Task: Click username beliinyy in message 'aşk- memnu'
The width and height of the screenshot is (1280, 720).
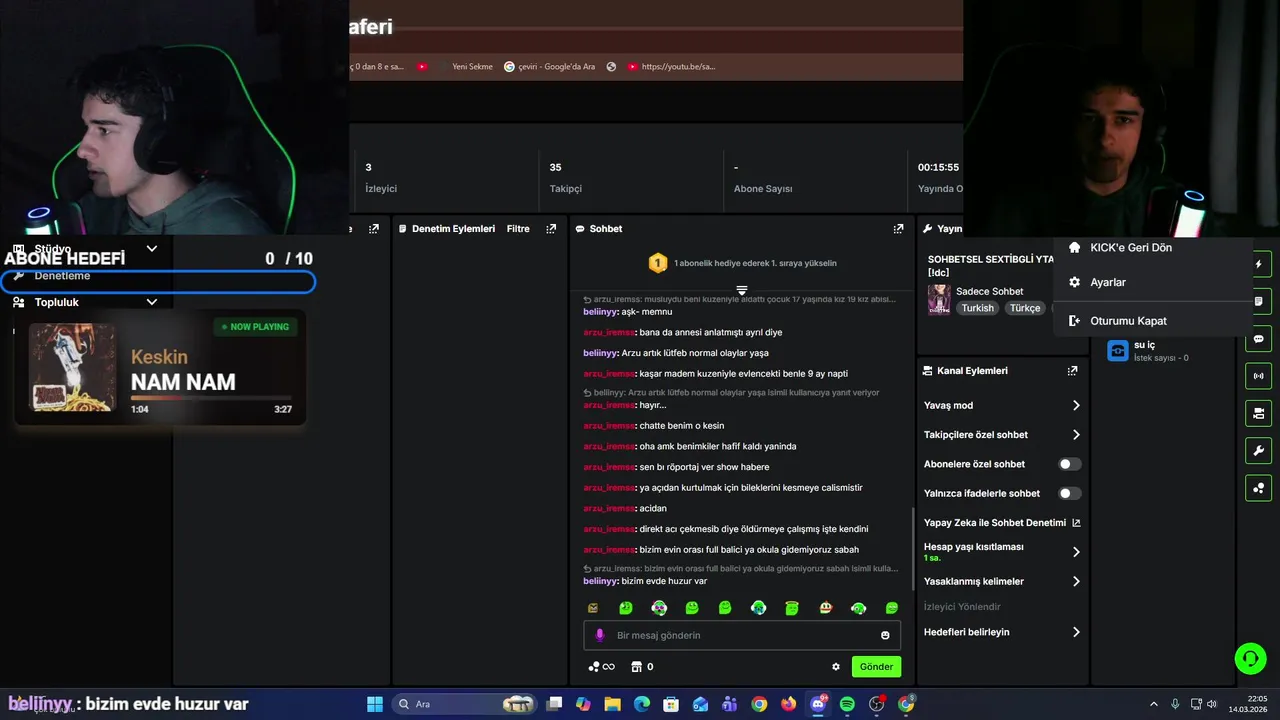Action: coord(600,312)
